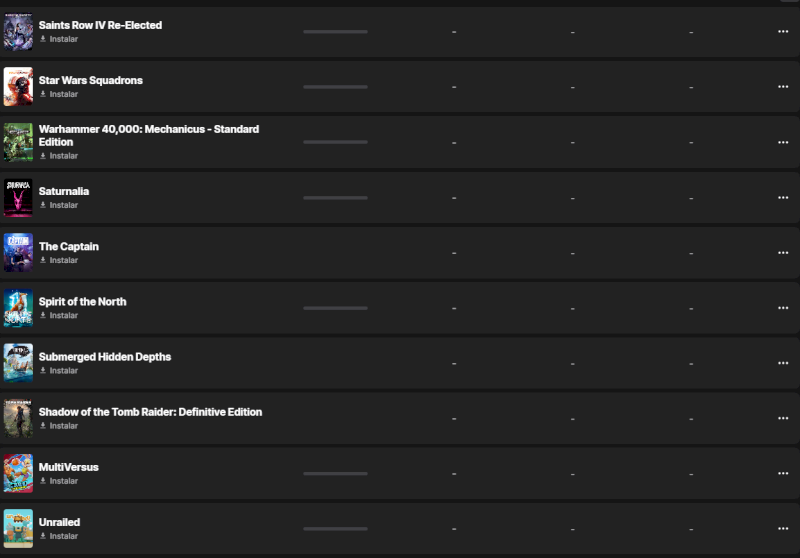Click the Warhammer 40,000: Mechanicus cover thumbnail
Viewport: 800px width, 558px height.
coord(18,142)
